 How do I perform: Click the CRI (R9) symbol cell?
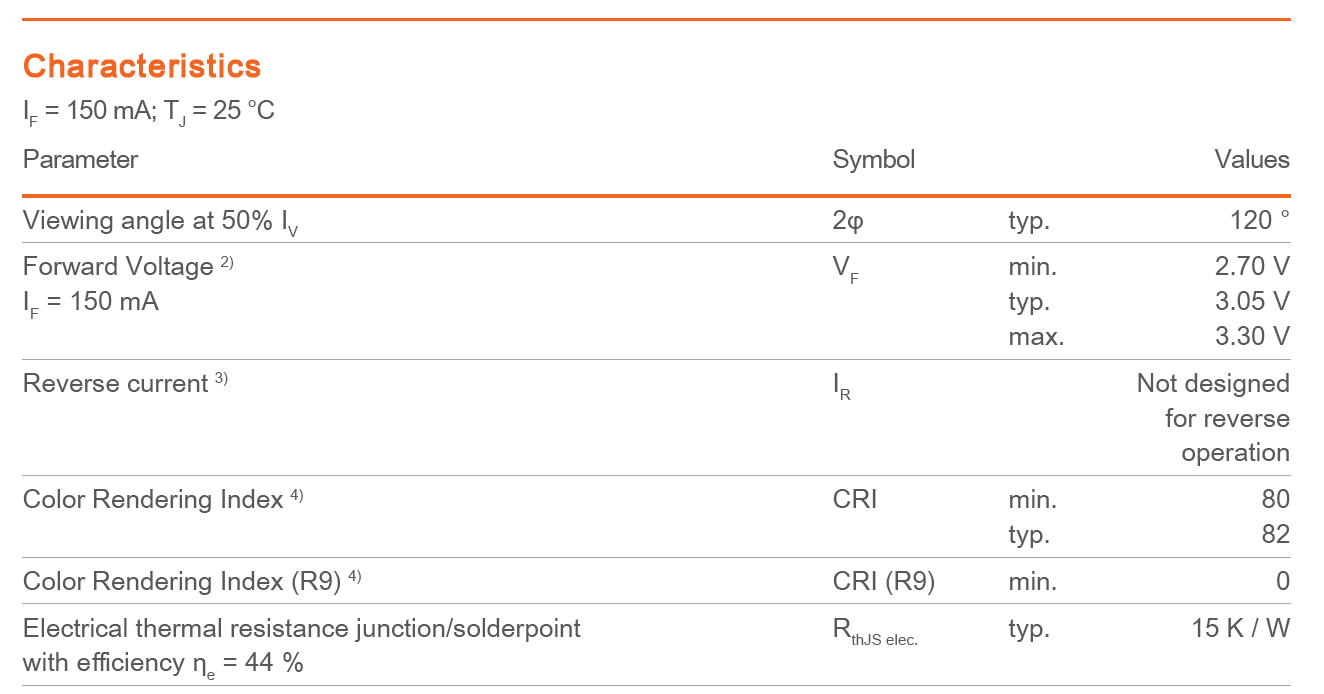tap(884, 582)
